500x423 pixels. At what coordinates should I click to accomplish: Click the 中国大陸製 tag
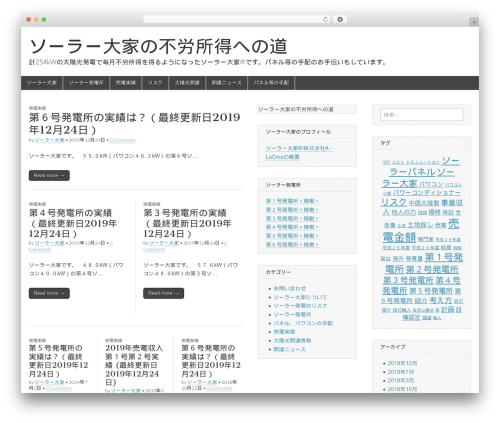[x=424, y=203]
